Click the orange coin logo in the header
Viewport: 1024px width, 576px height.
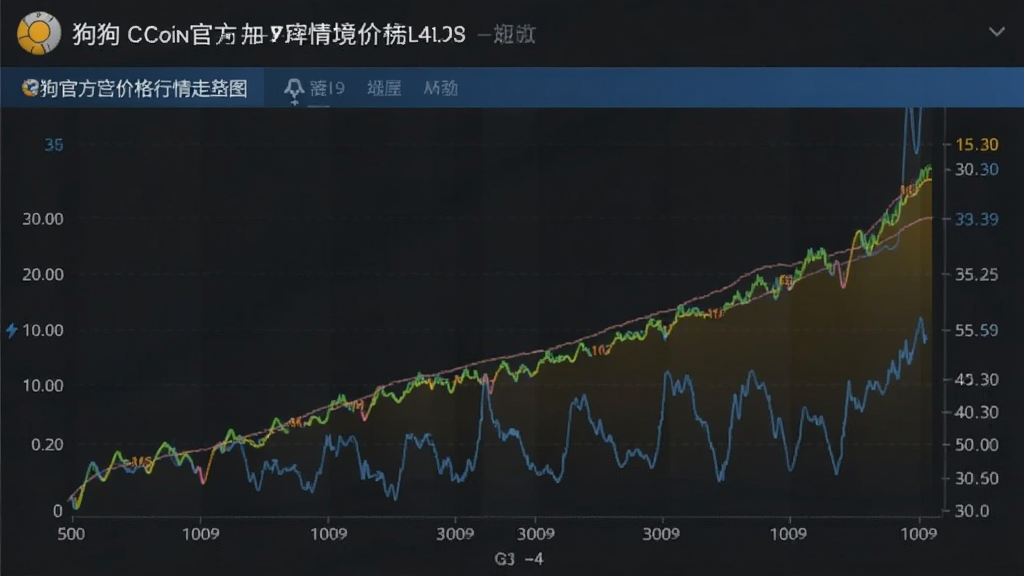coord(39,33)
